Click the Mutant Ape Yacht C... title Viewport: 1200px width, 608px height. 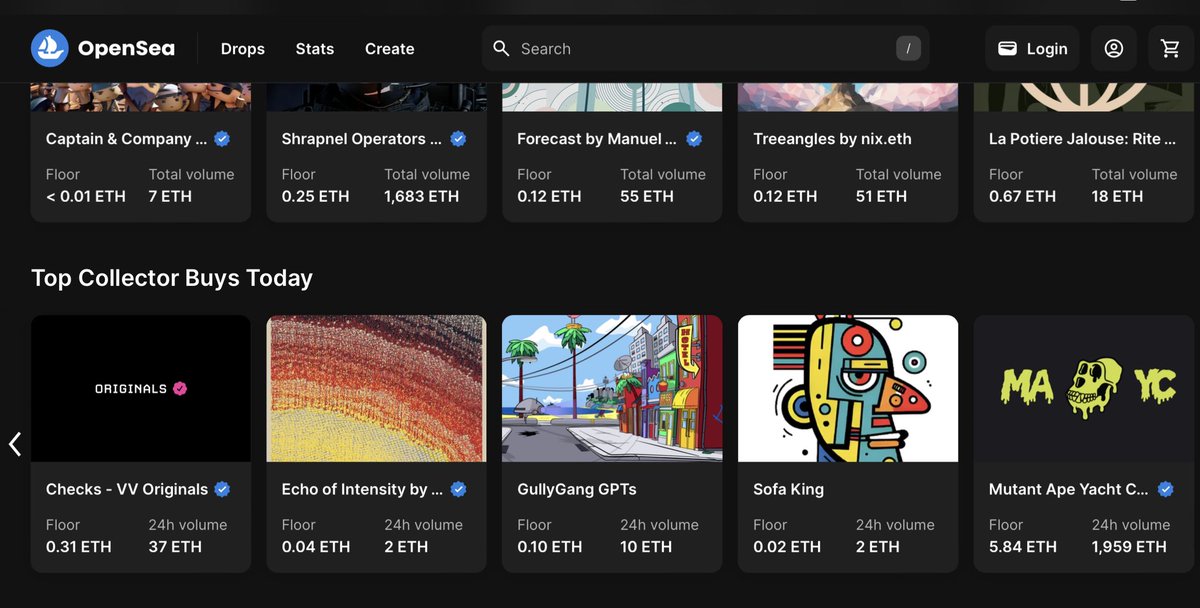(1069, 489)
